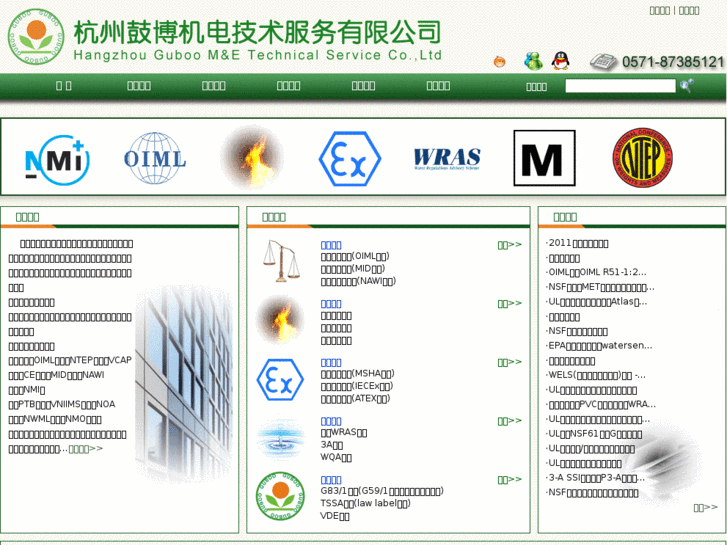This screenshot has height=545, width=727.
Task: Open the two-character first item of the green nav bar
Action: pos(64,86)
